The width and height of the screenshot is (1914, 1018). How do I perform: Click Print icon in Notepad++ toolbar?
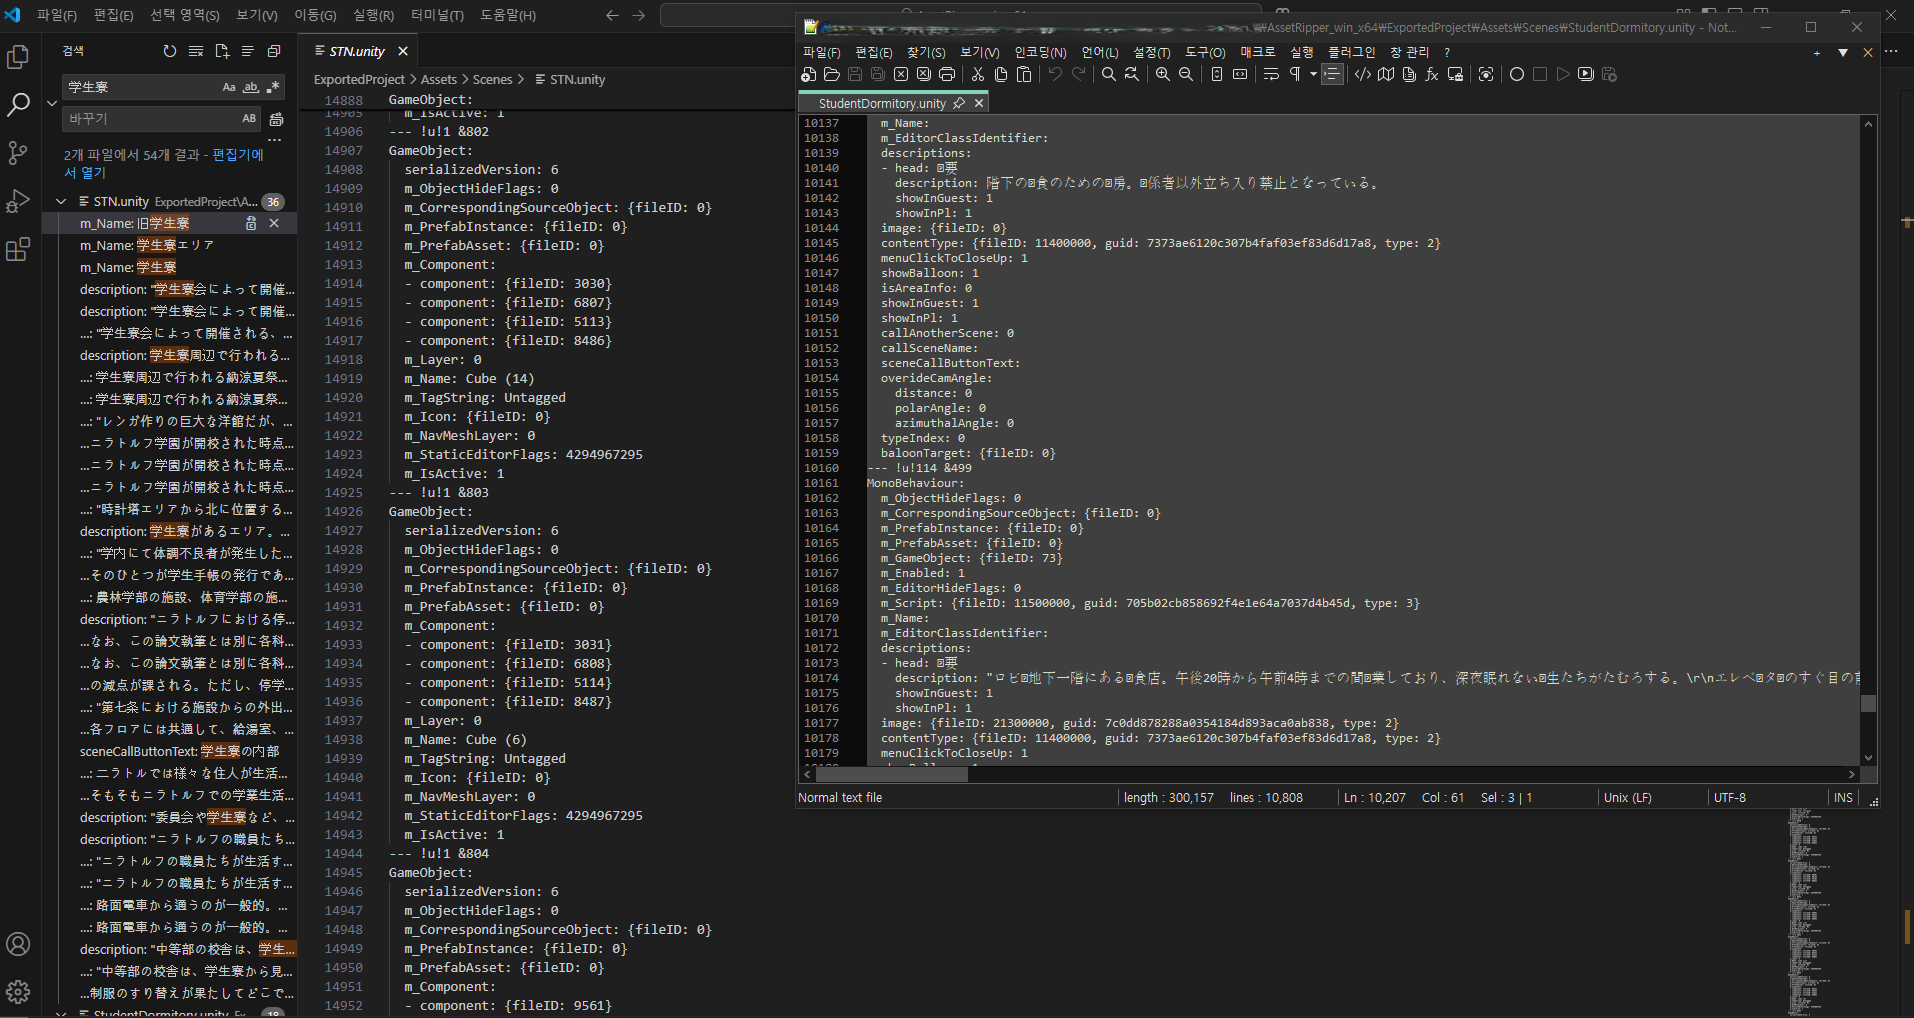point(947,74)
